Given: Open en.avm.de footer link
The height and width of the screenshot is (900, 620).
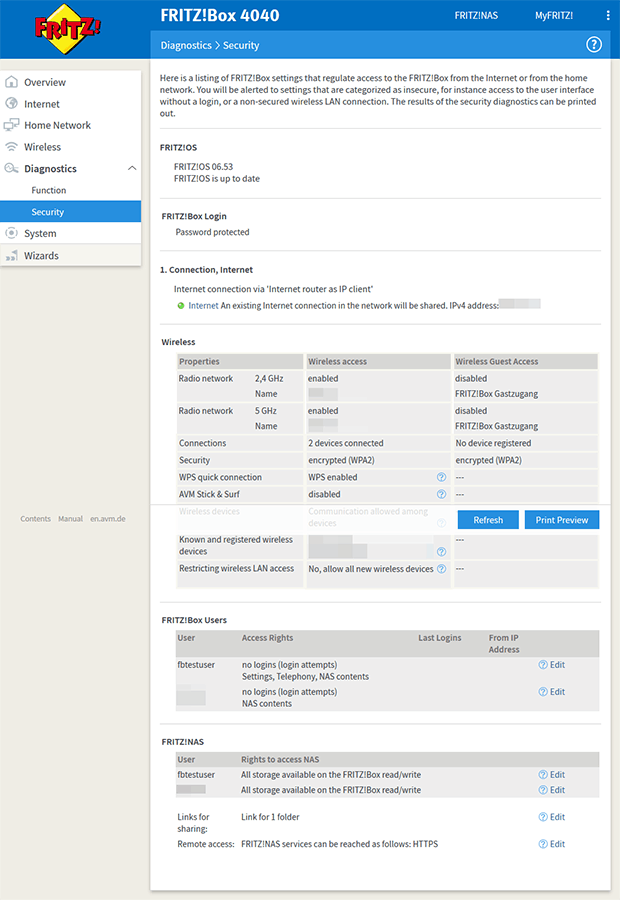Looking at the screenshot, I should (108, 519).
